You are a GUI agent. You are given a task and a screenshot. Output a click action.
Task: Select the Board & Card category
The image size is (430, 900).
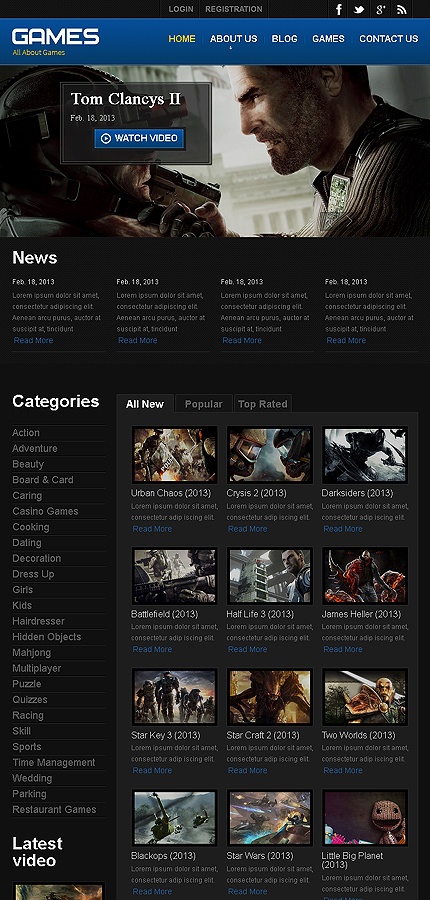[x=43, y=480]
